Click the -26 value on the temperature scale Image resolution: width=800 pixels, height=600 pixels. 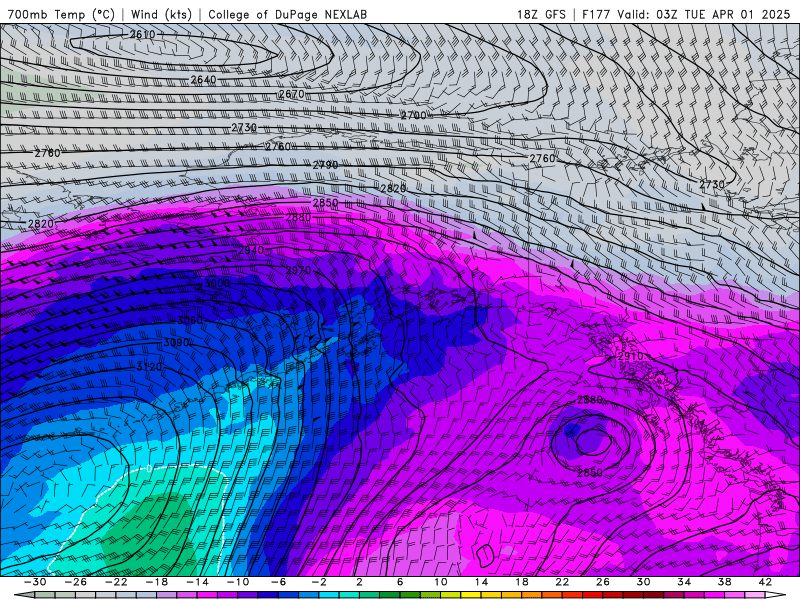[76, 582]
